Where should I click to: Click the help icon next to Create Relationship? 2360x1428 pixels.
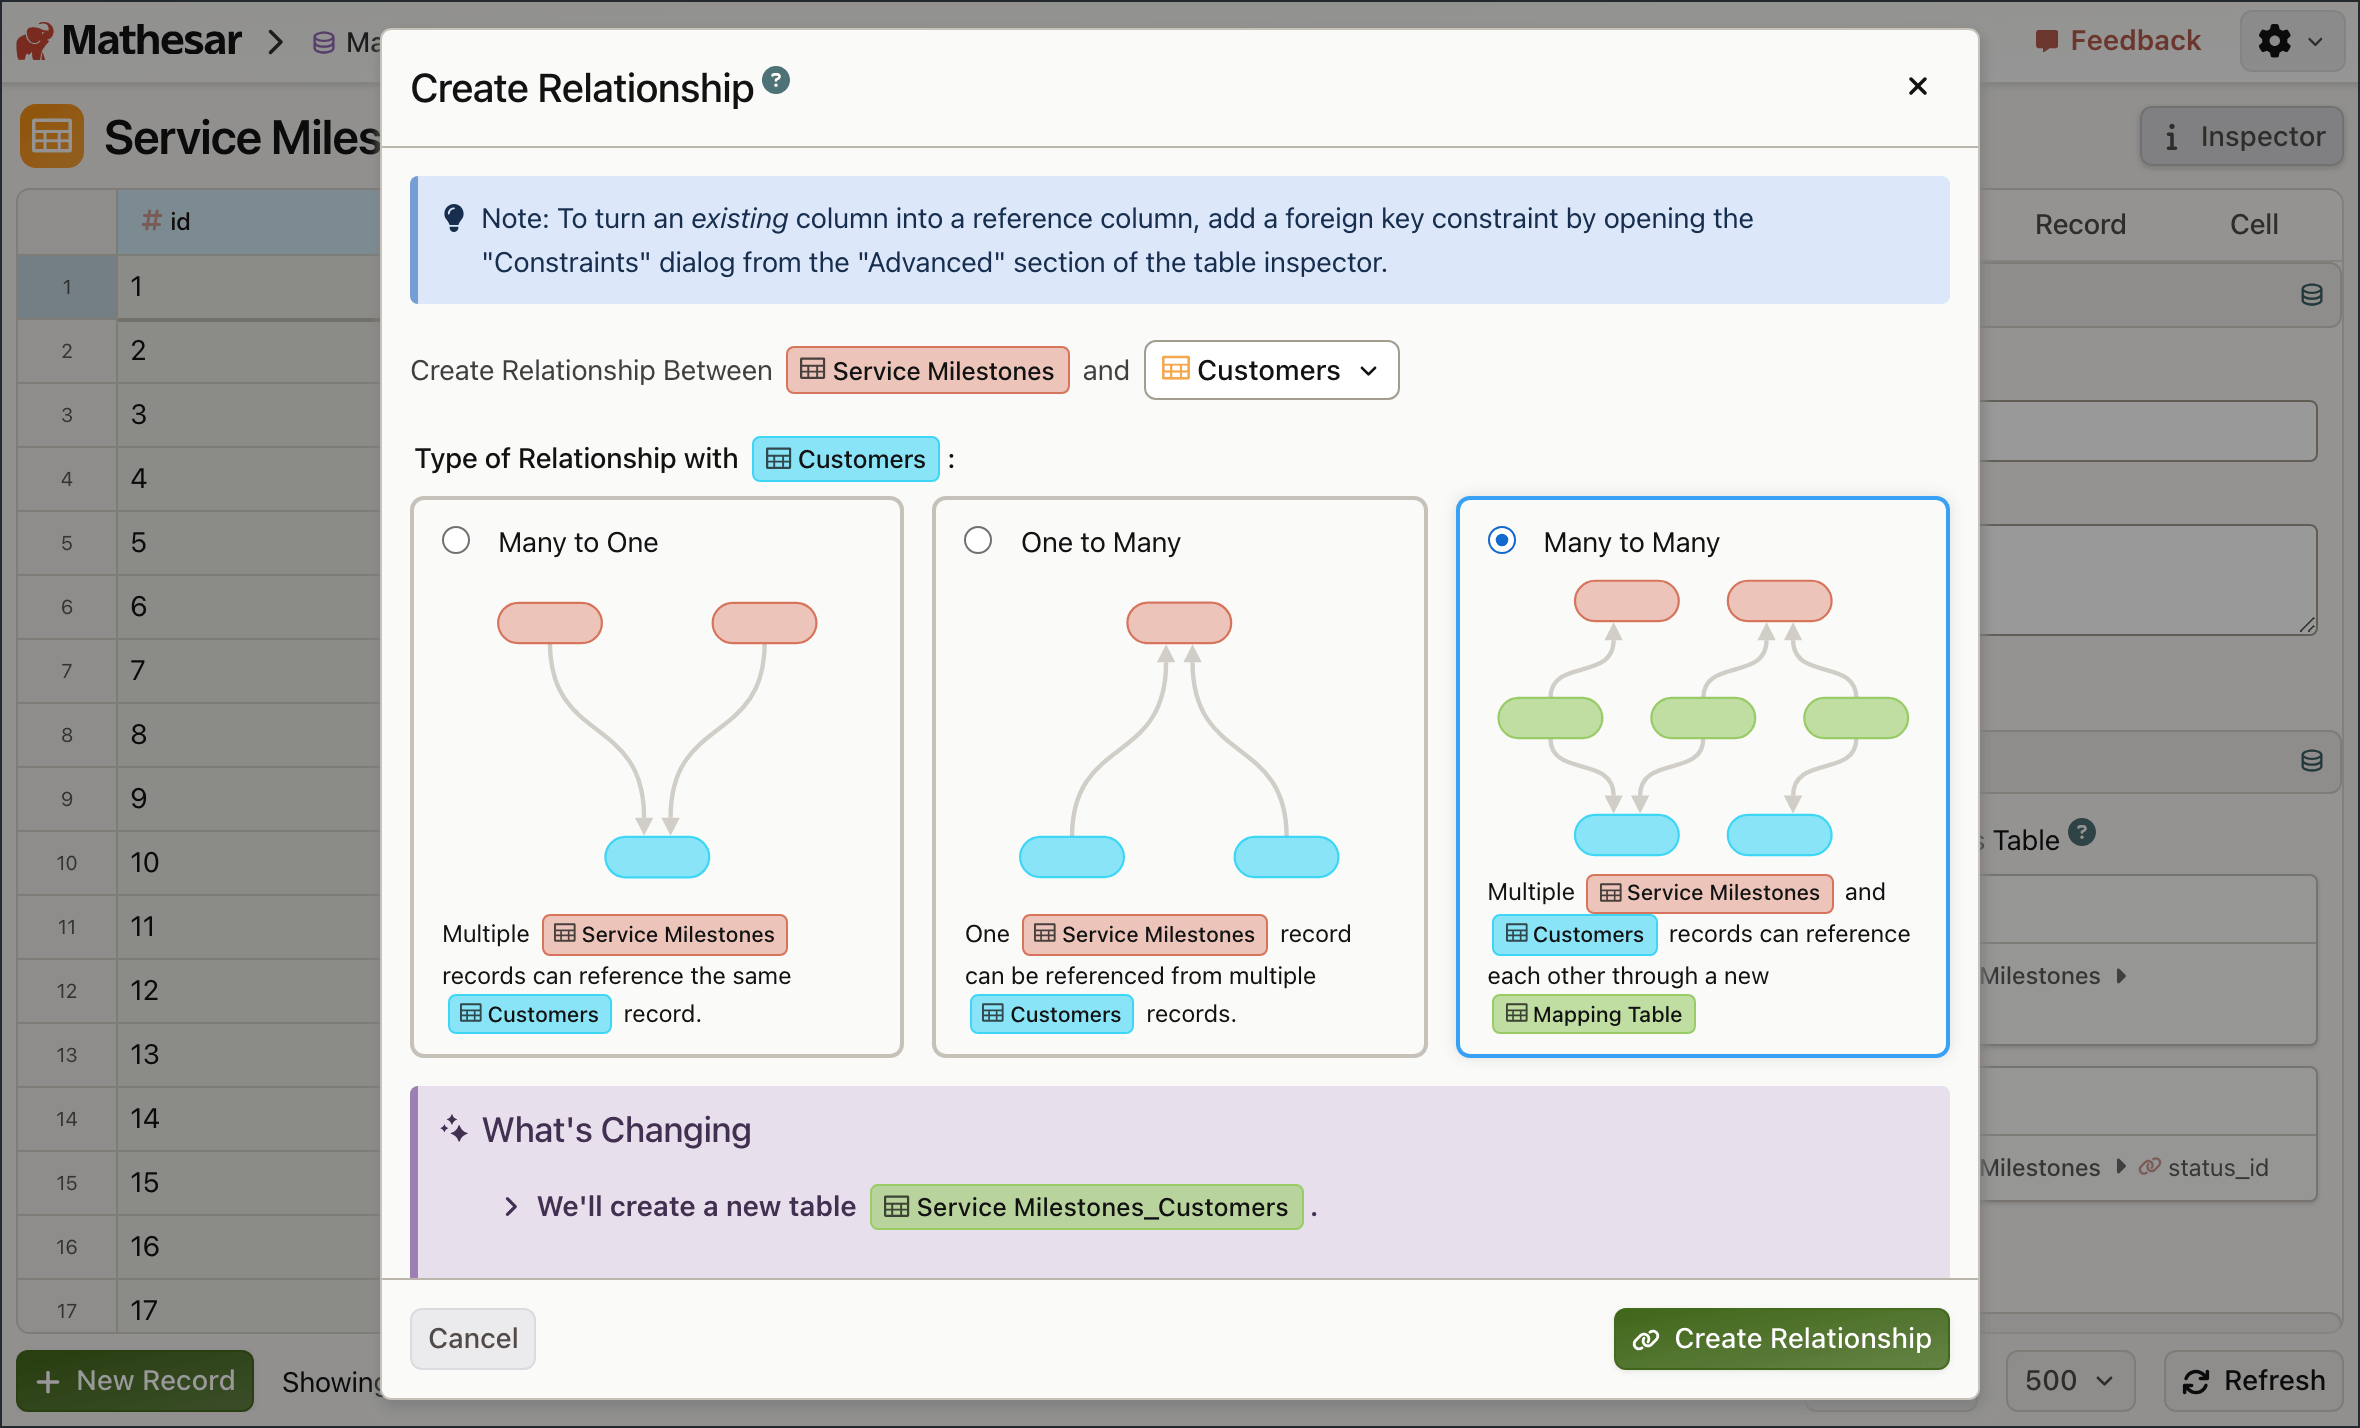[776, 80]
